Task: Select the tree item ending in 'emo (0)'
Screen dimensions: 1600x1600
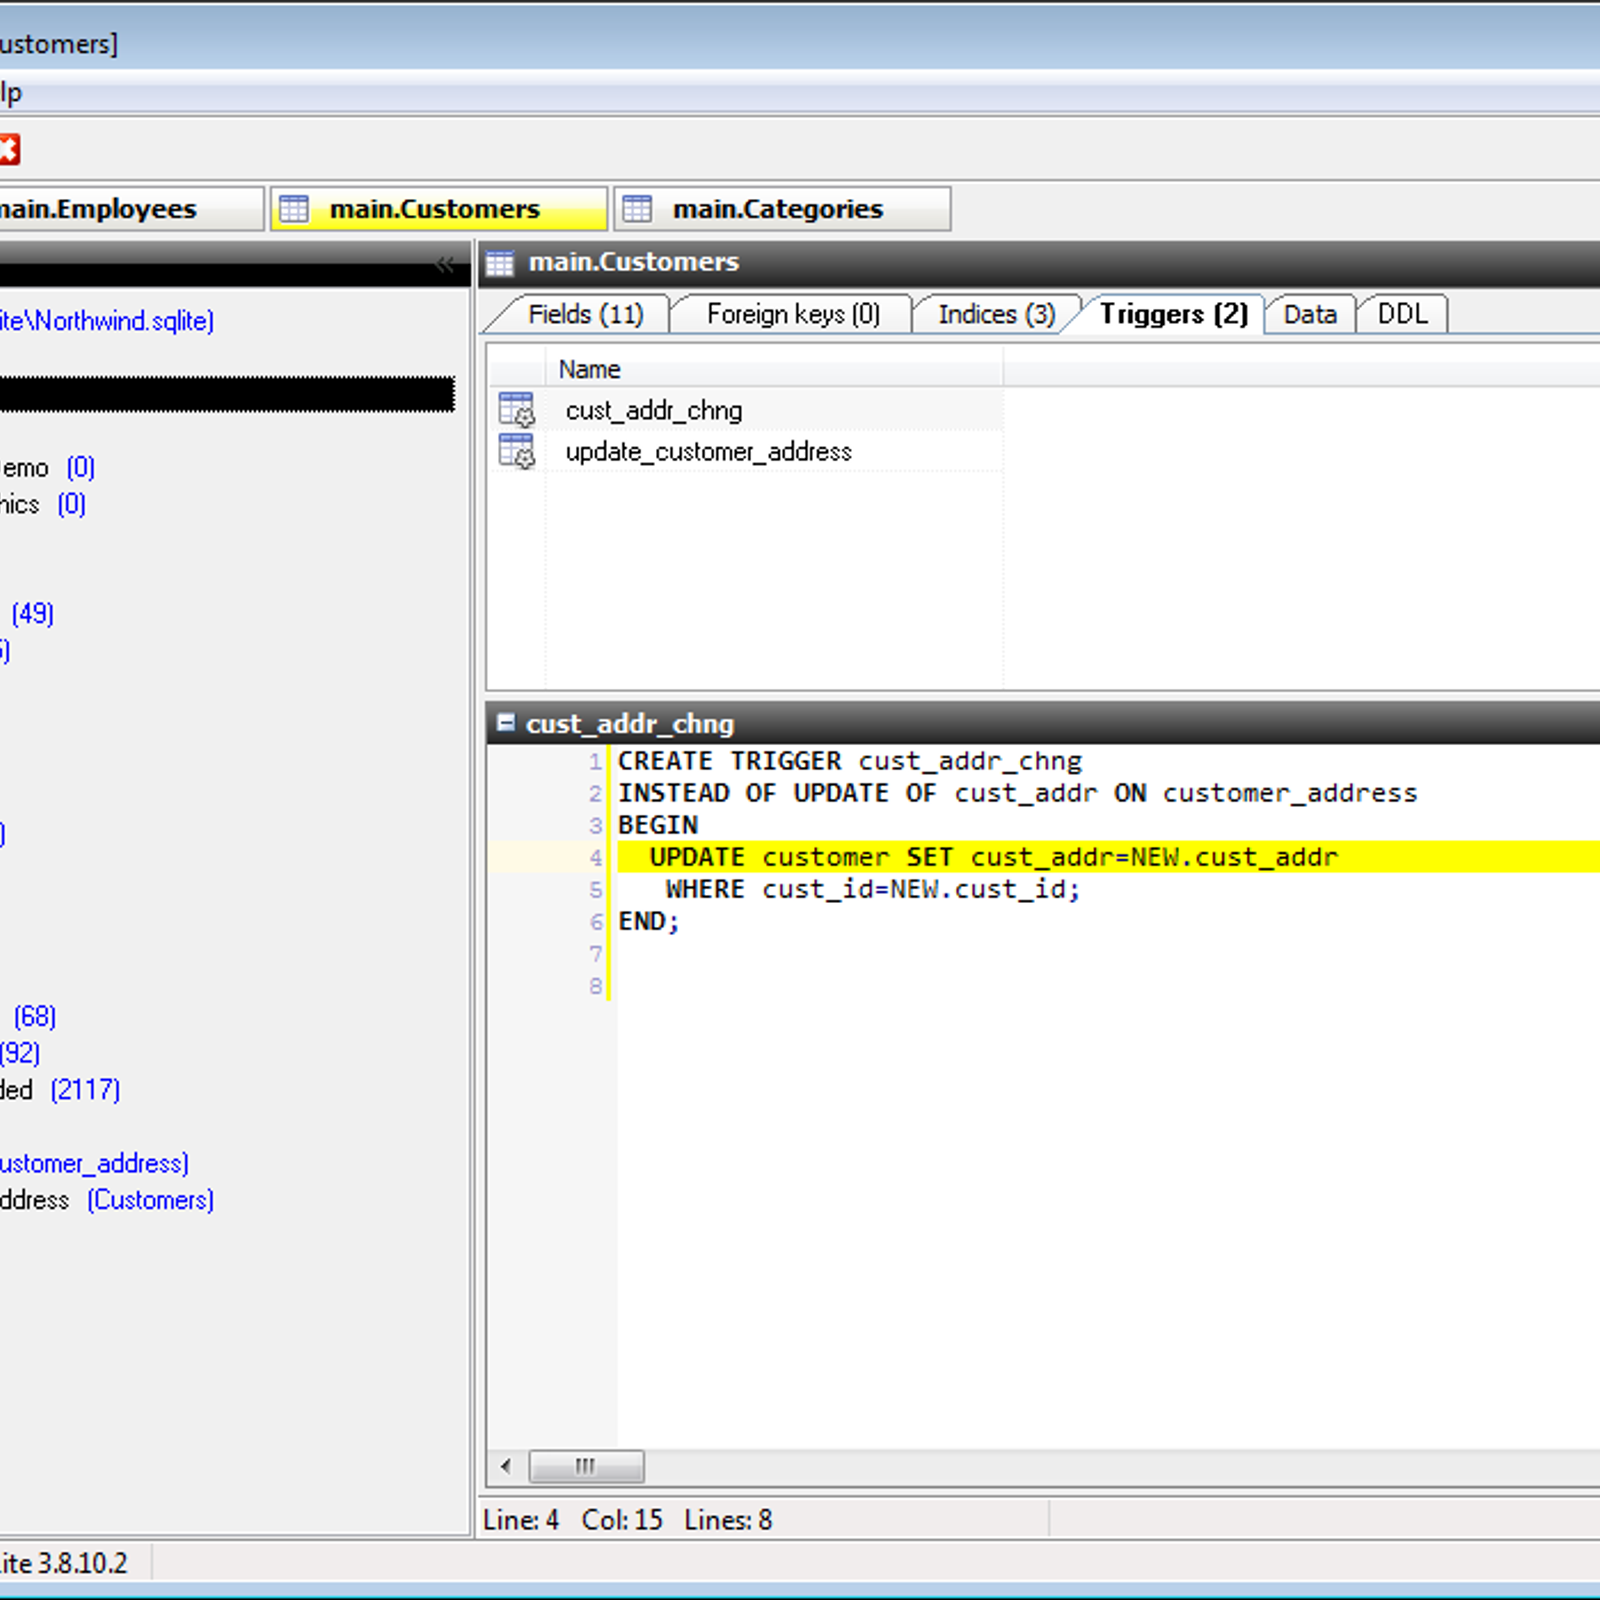Action: pyautogui.click(x=47, y=467)
